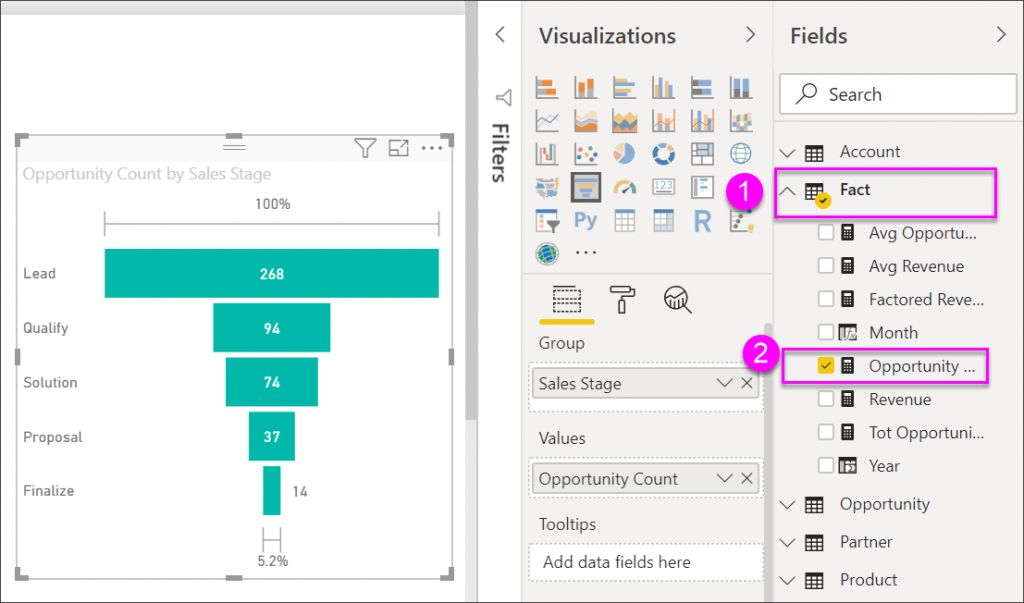Select the card 123 visualization
The height and width of the screenshot is (603, 1024).
(663, 187)
